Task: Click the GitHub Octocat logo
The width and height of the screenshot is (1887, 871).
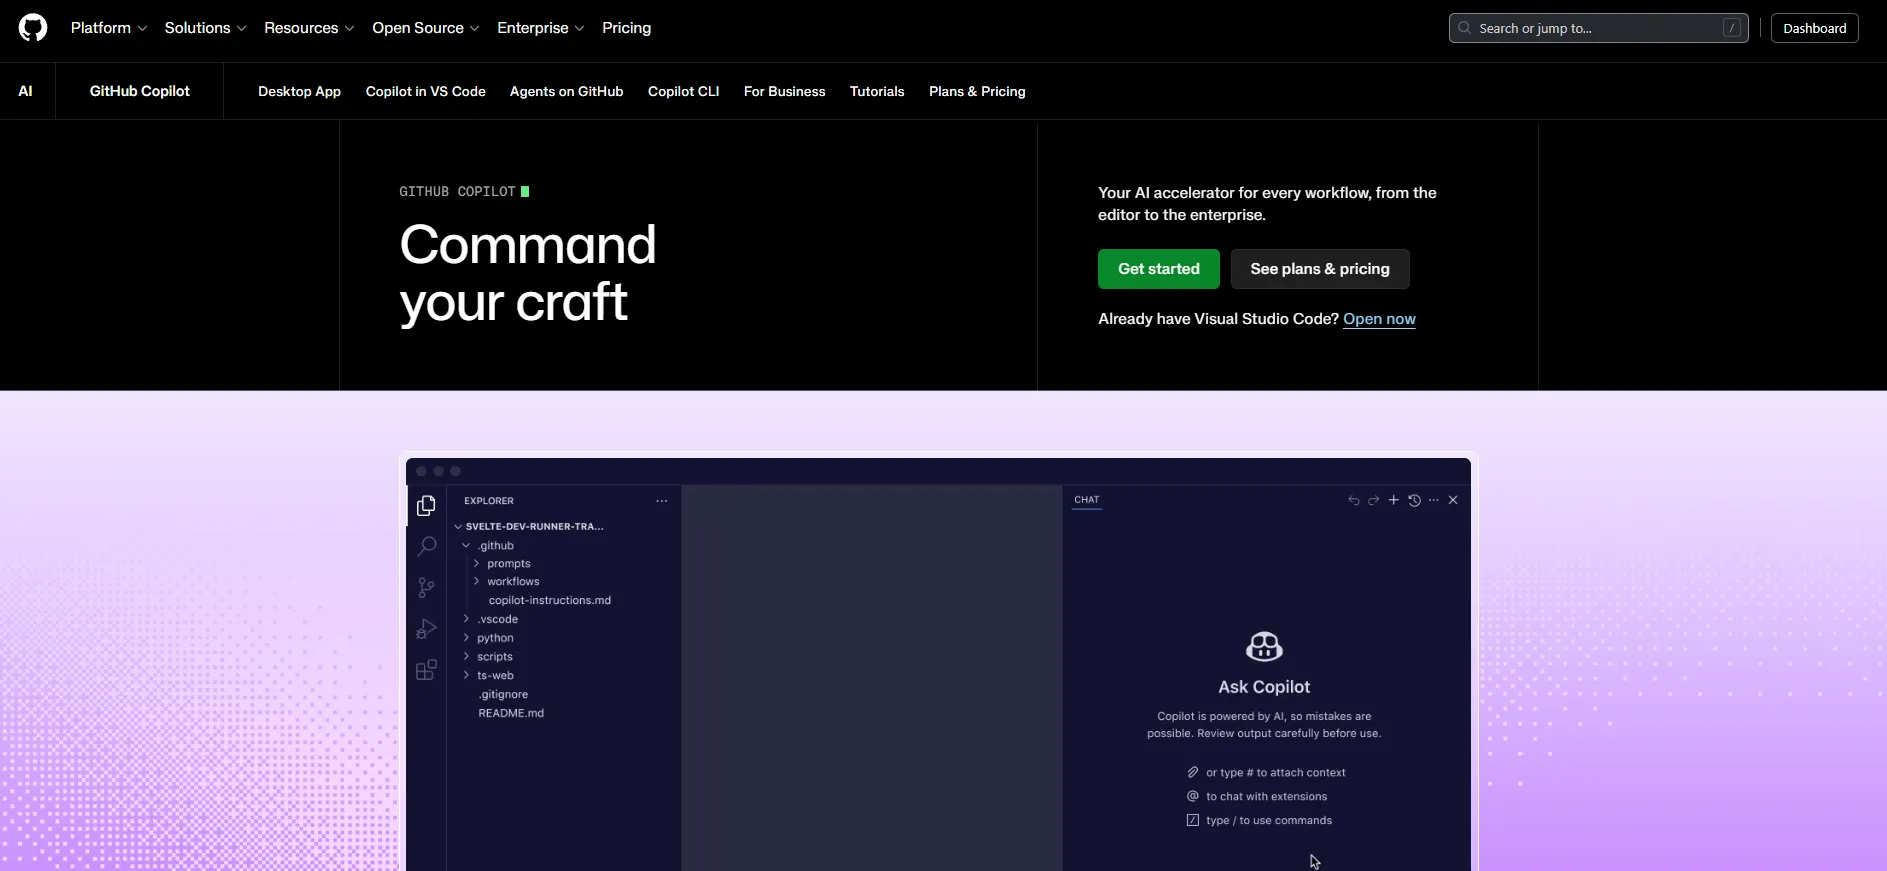Action: click(33, 28)
